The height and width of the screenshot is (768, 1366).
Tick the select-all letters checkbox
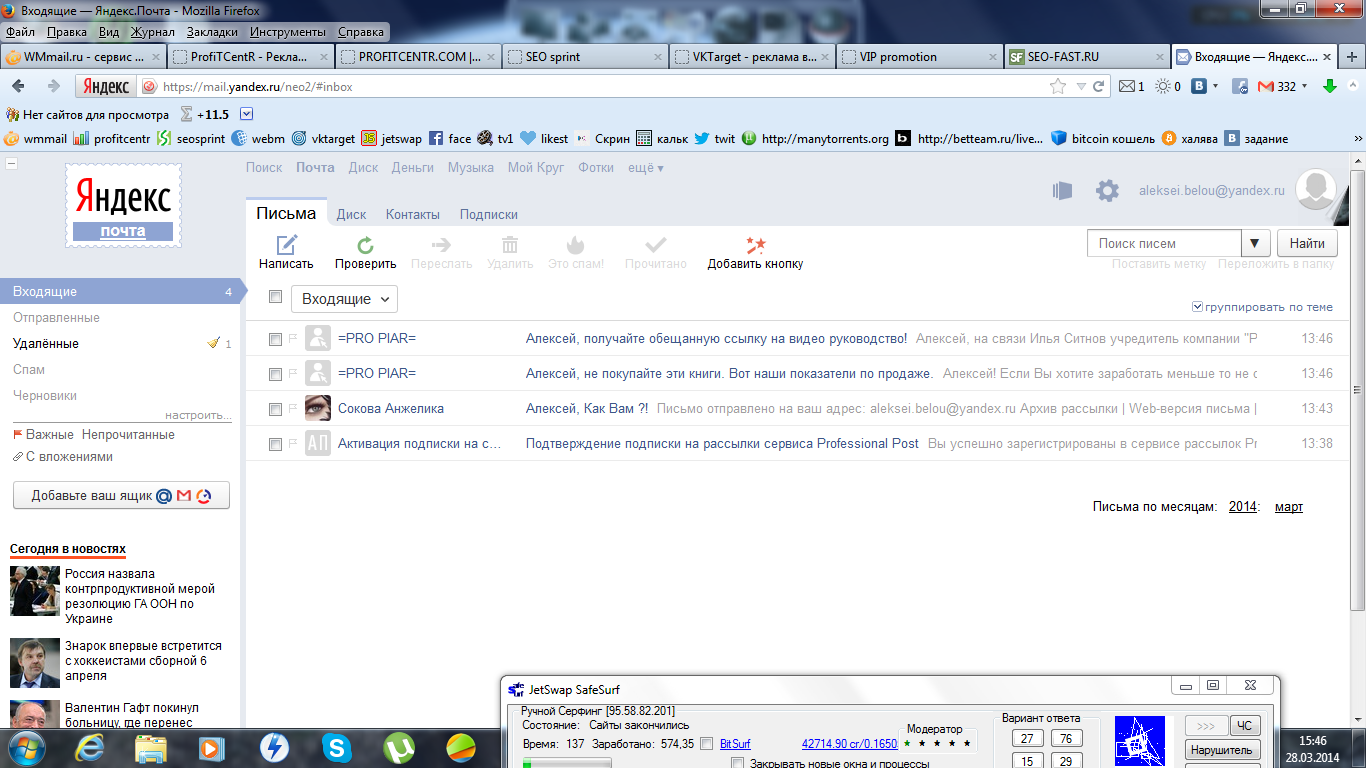pos(276,297)
